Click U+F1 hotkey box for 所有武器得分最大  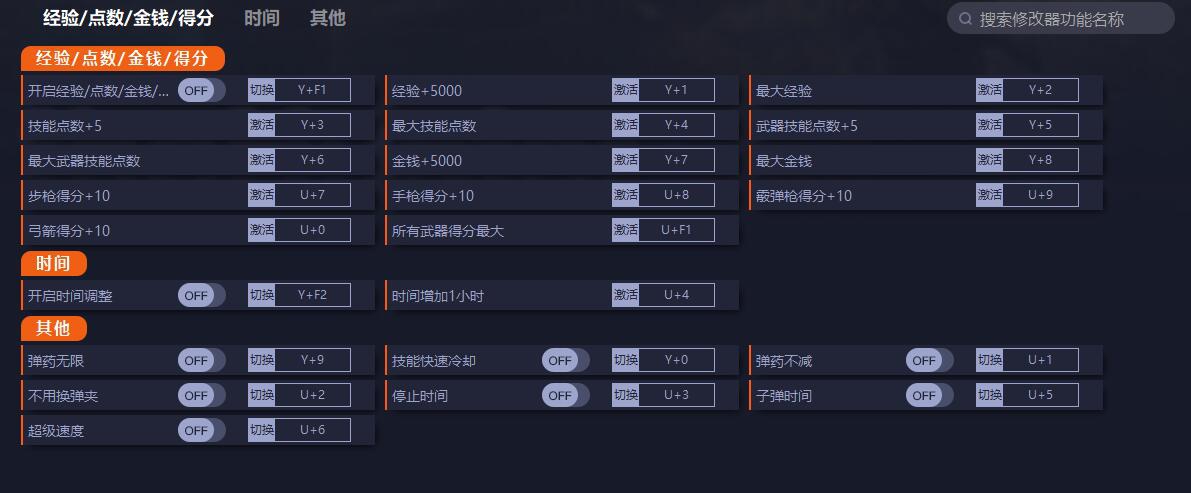coord(676,231)
